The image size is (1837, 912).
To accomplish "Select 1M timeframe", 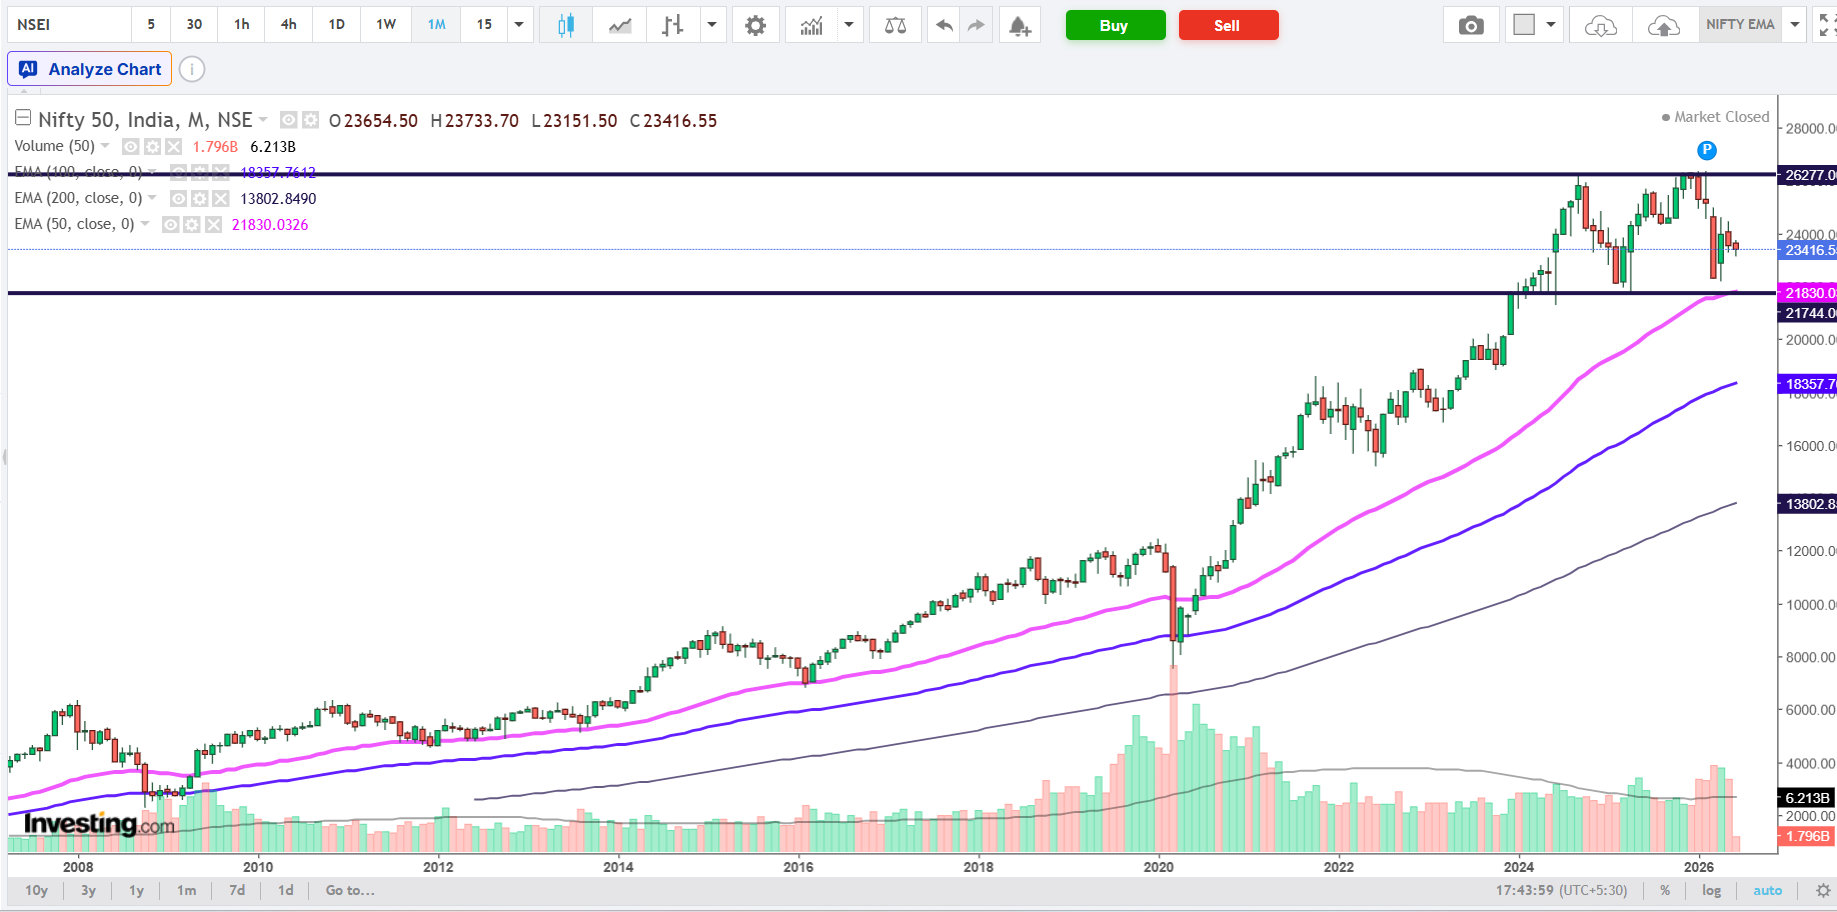I will [437, 25].
